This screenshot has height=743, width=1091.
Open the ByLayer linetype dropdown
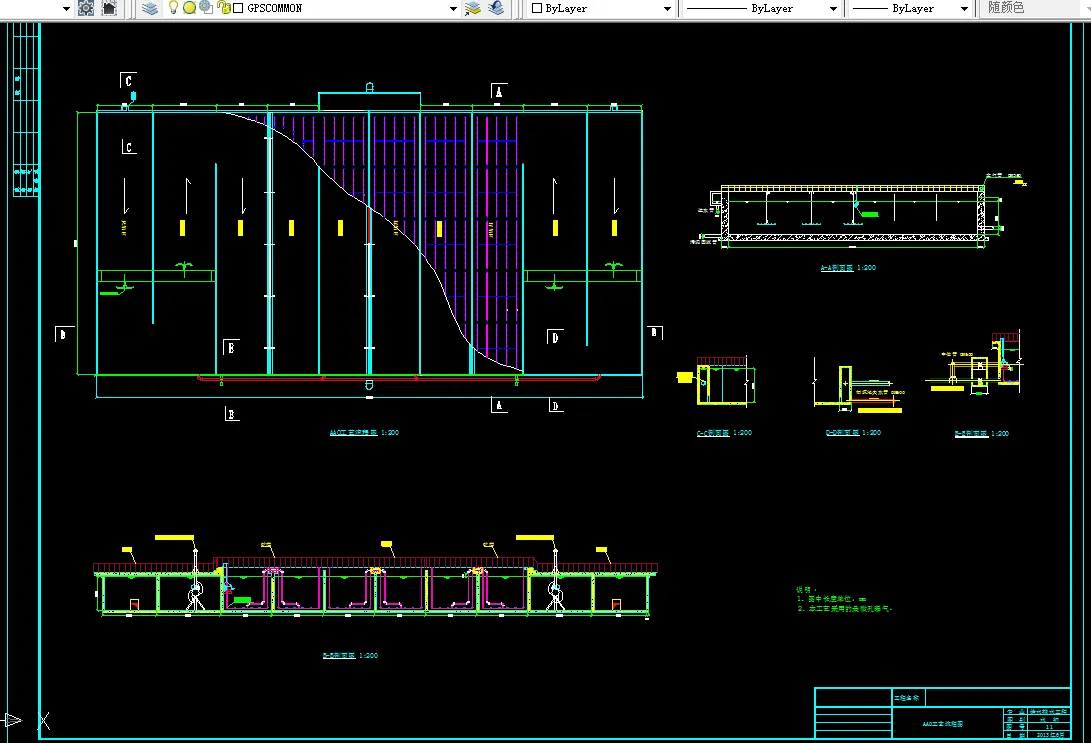(x=833, y=9)
